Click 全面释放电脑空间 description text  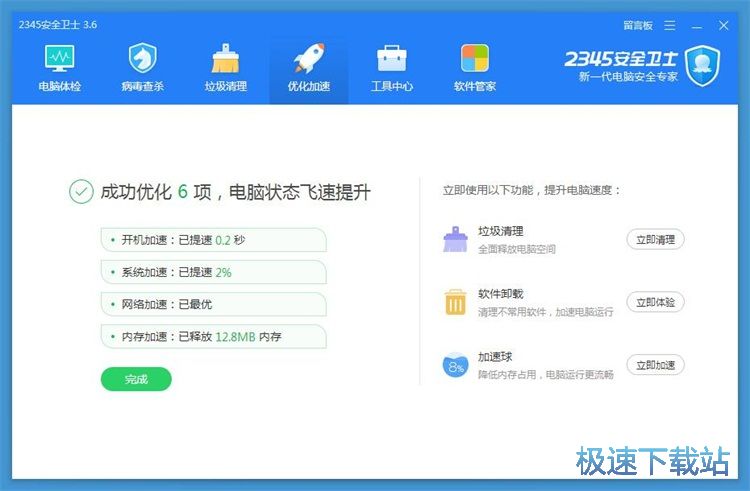(517, 249)
